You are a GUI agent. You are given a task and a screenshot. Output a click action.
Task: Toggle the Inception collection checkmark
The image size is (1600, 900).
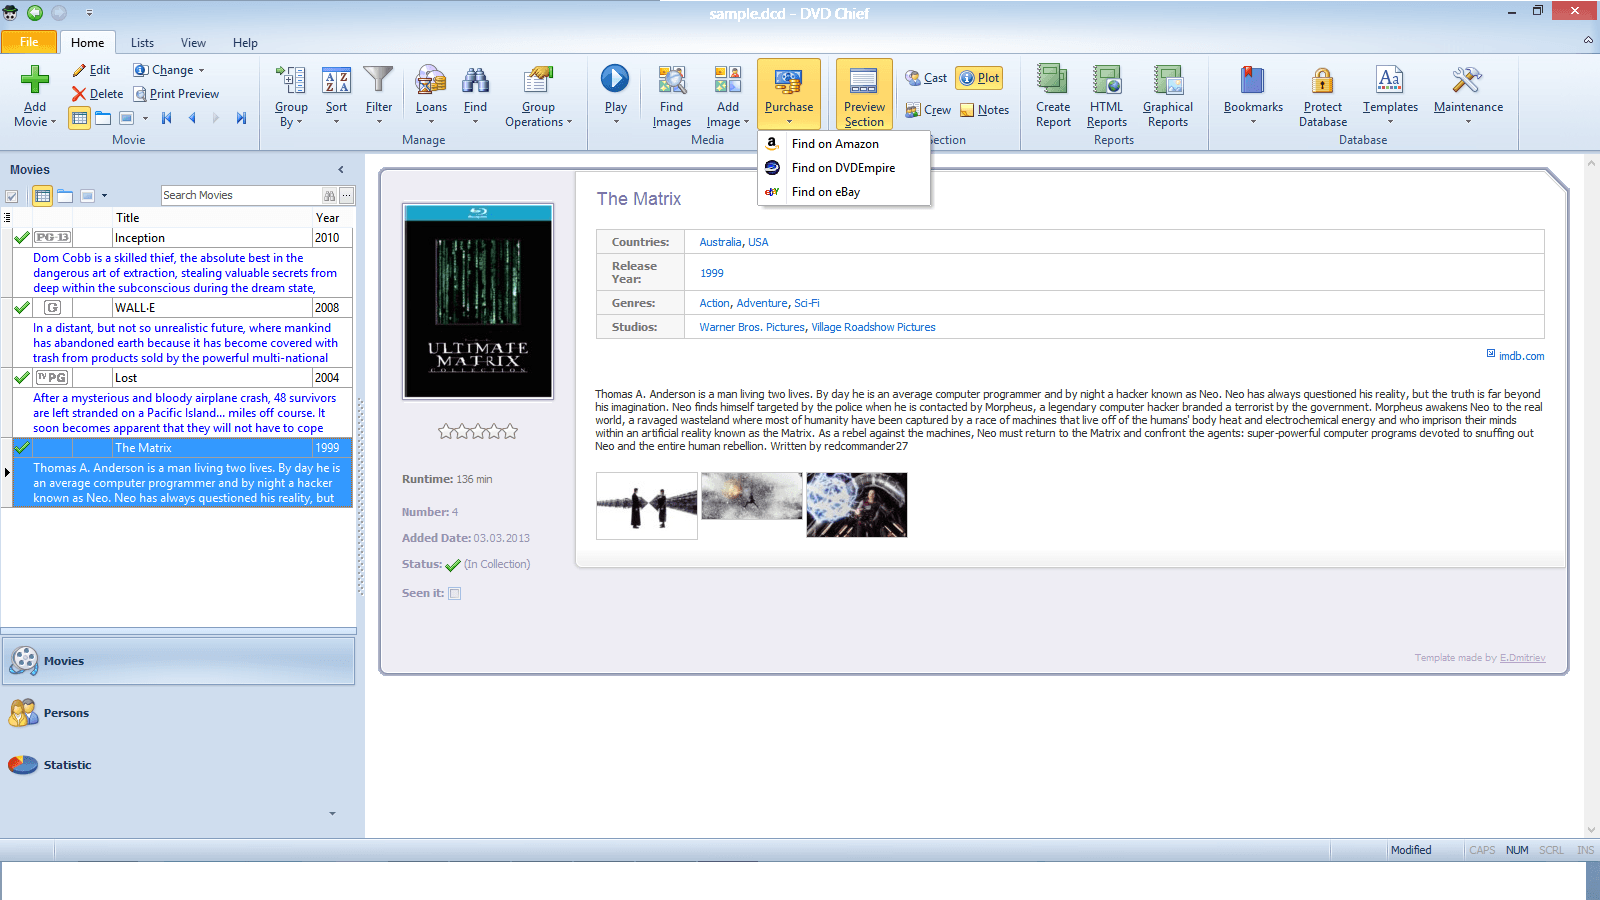pyautogui.click(x=22, y=238)
